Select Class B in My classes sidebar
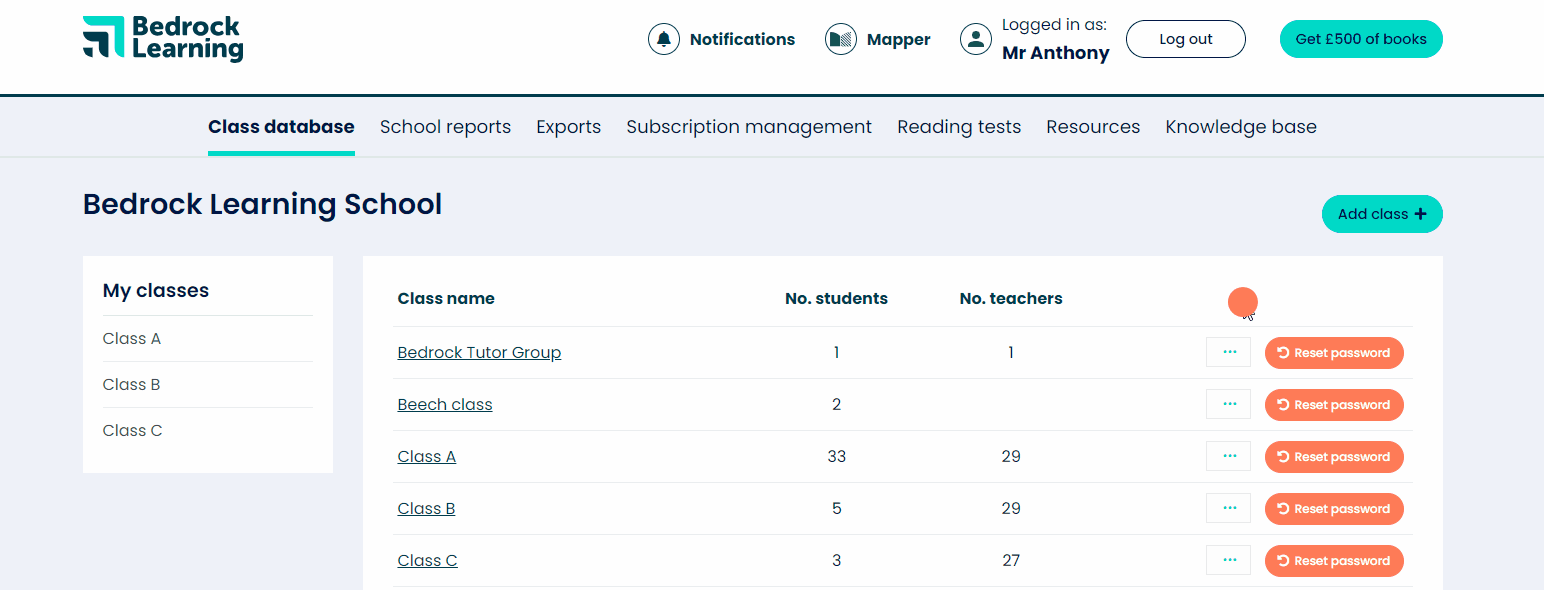Viewport: 1544px width, 590px height. pos(131,384)
